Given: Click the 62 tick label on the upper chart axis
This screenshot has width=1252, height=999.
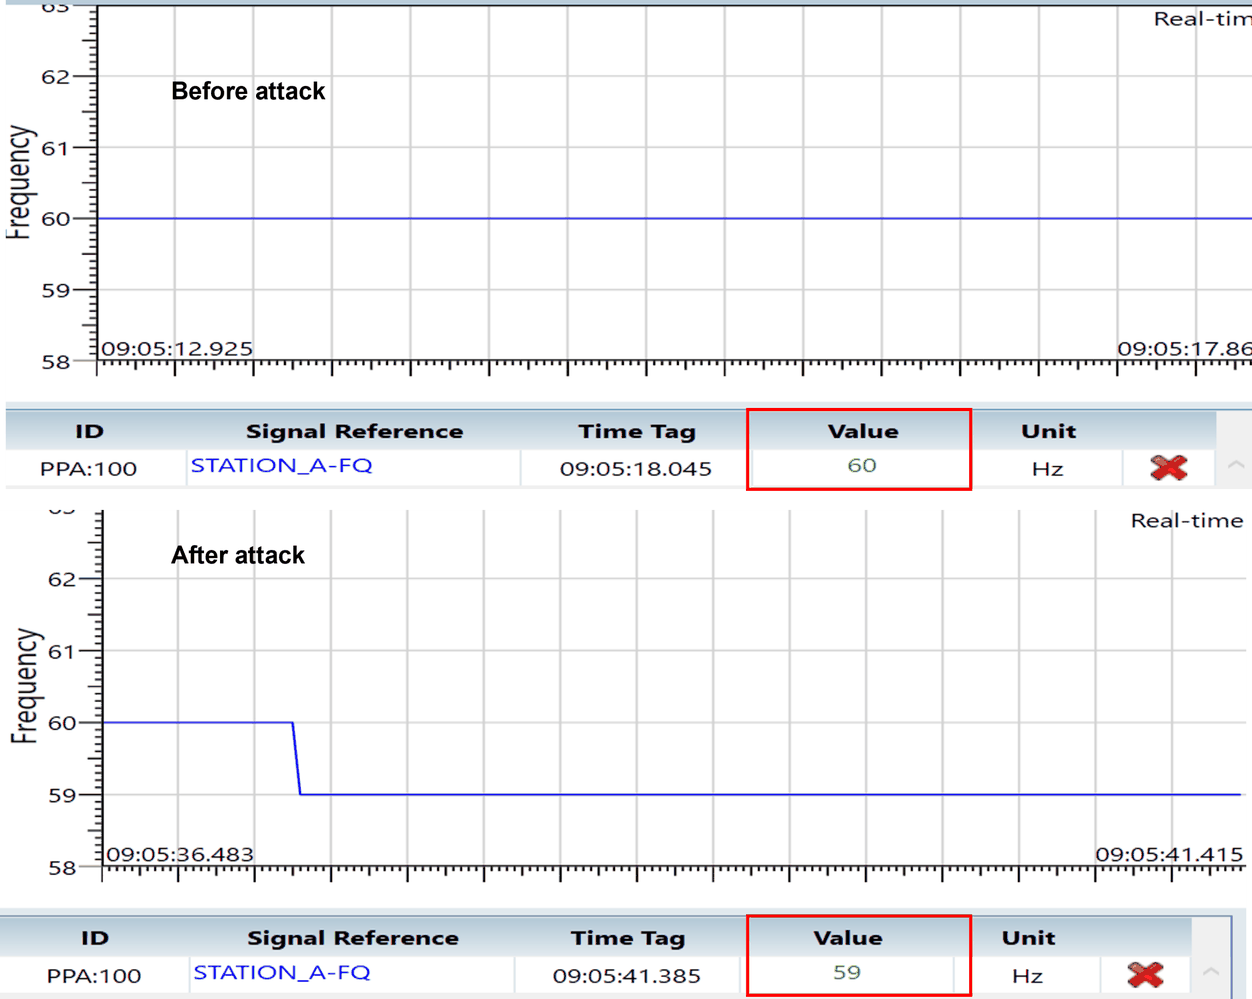Looking at the screenshot, I should pyautogui.click(x=55, y=77).
